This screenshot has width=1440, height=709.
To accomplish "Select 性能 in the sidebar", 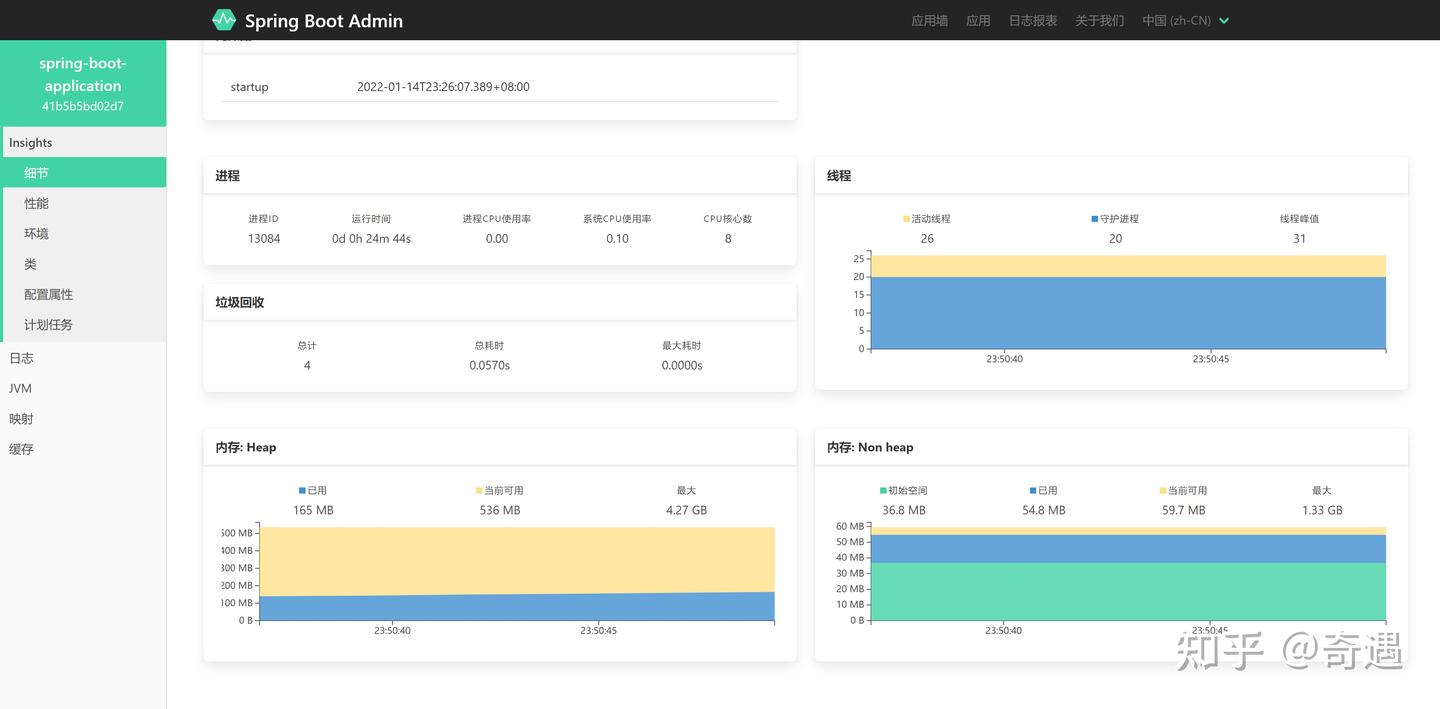I will click(36, 203).
